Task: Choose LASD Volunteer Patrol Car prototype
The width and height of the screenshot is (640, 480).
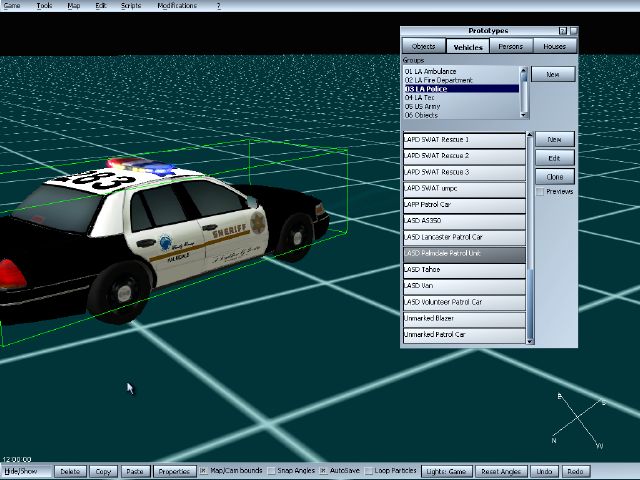Action: [x=464, y=302]
